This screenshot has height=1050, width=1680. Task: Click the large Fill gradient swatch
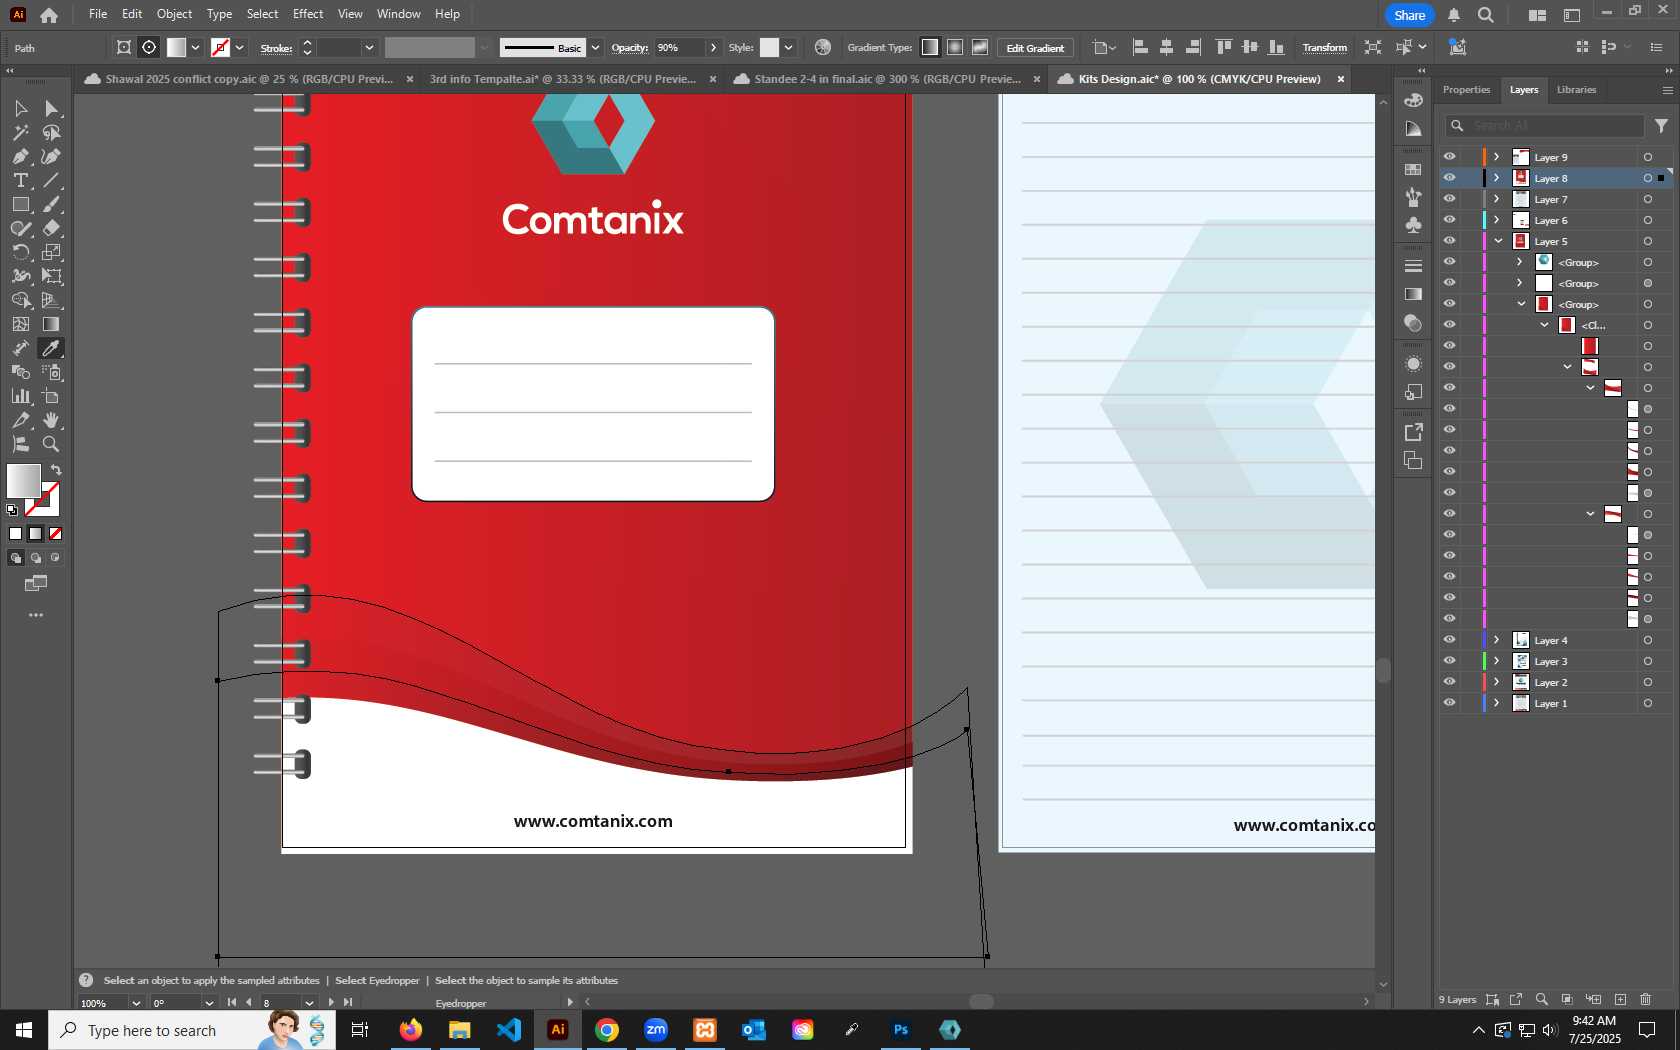coord(23,481)
